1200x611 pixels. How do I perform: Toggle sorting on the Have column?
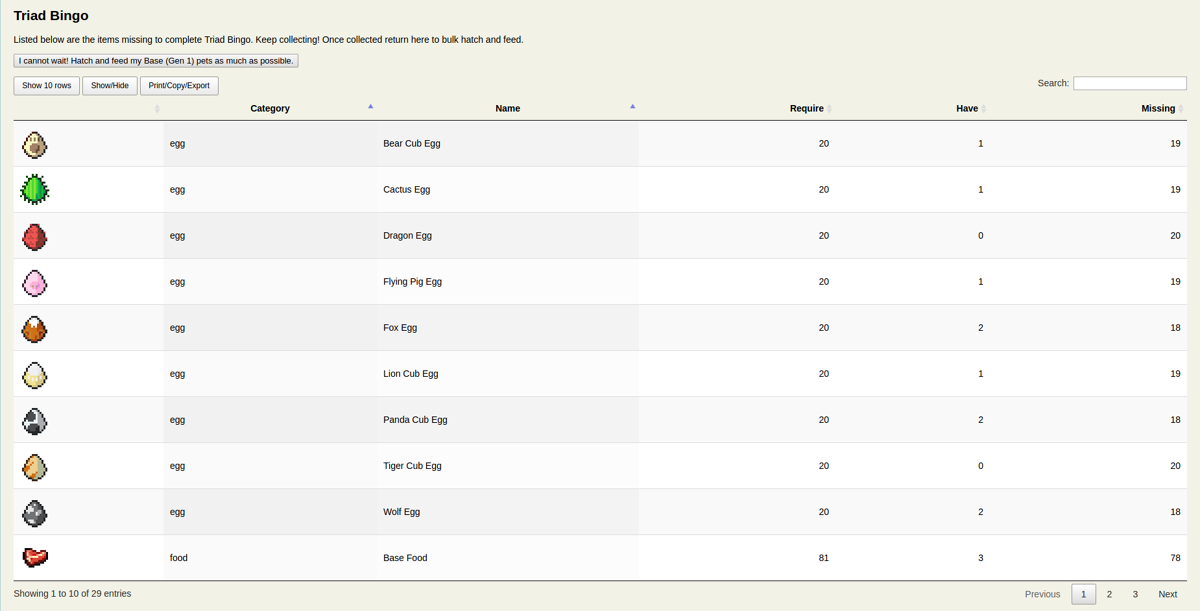[x=968, y=108]
